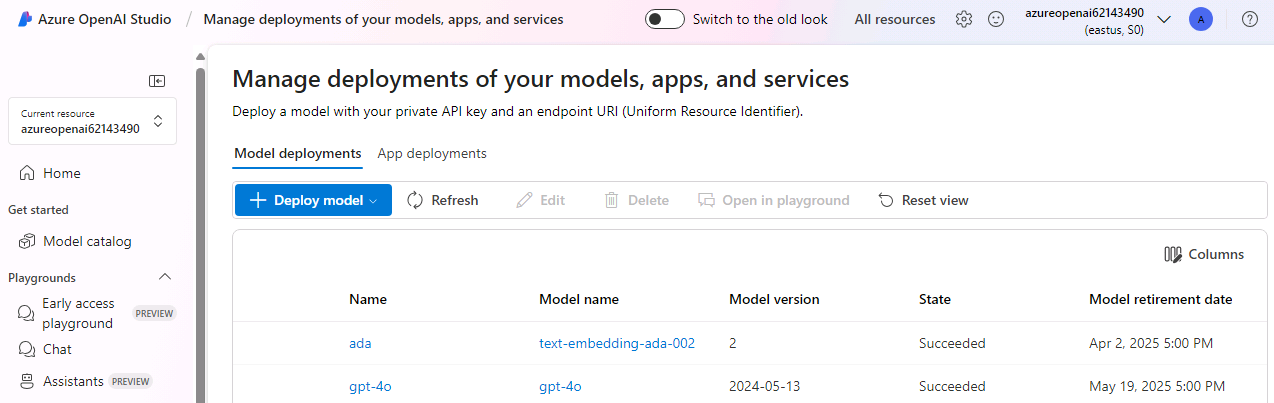Click the Delete trash can icon
Image resolution: width=1274 pixels, height=403 pixels.
pos(612,200)
